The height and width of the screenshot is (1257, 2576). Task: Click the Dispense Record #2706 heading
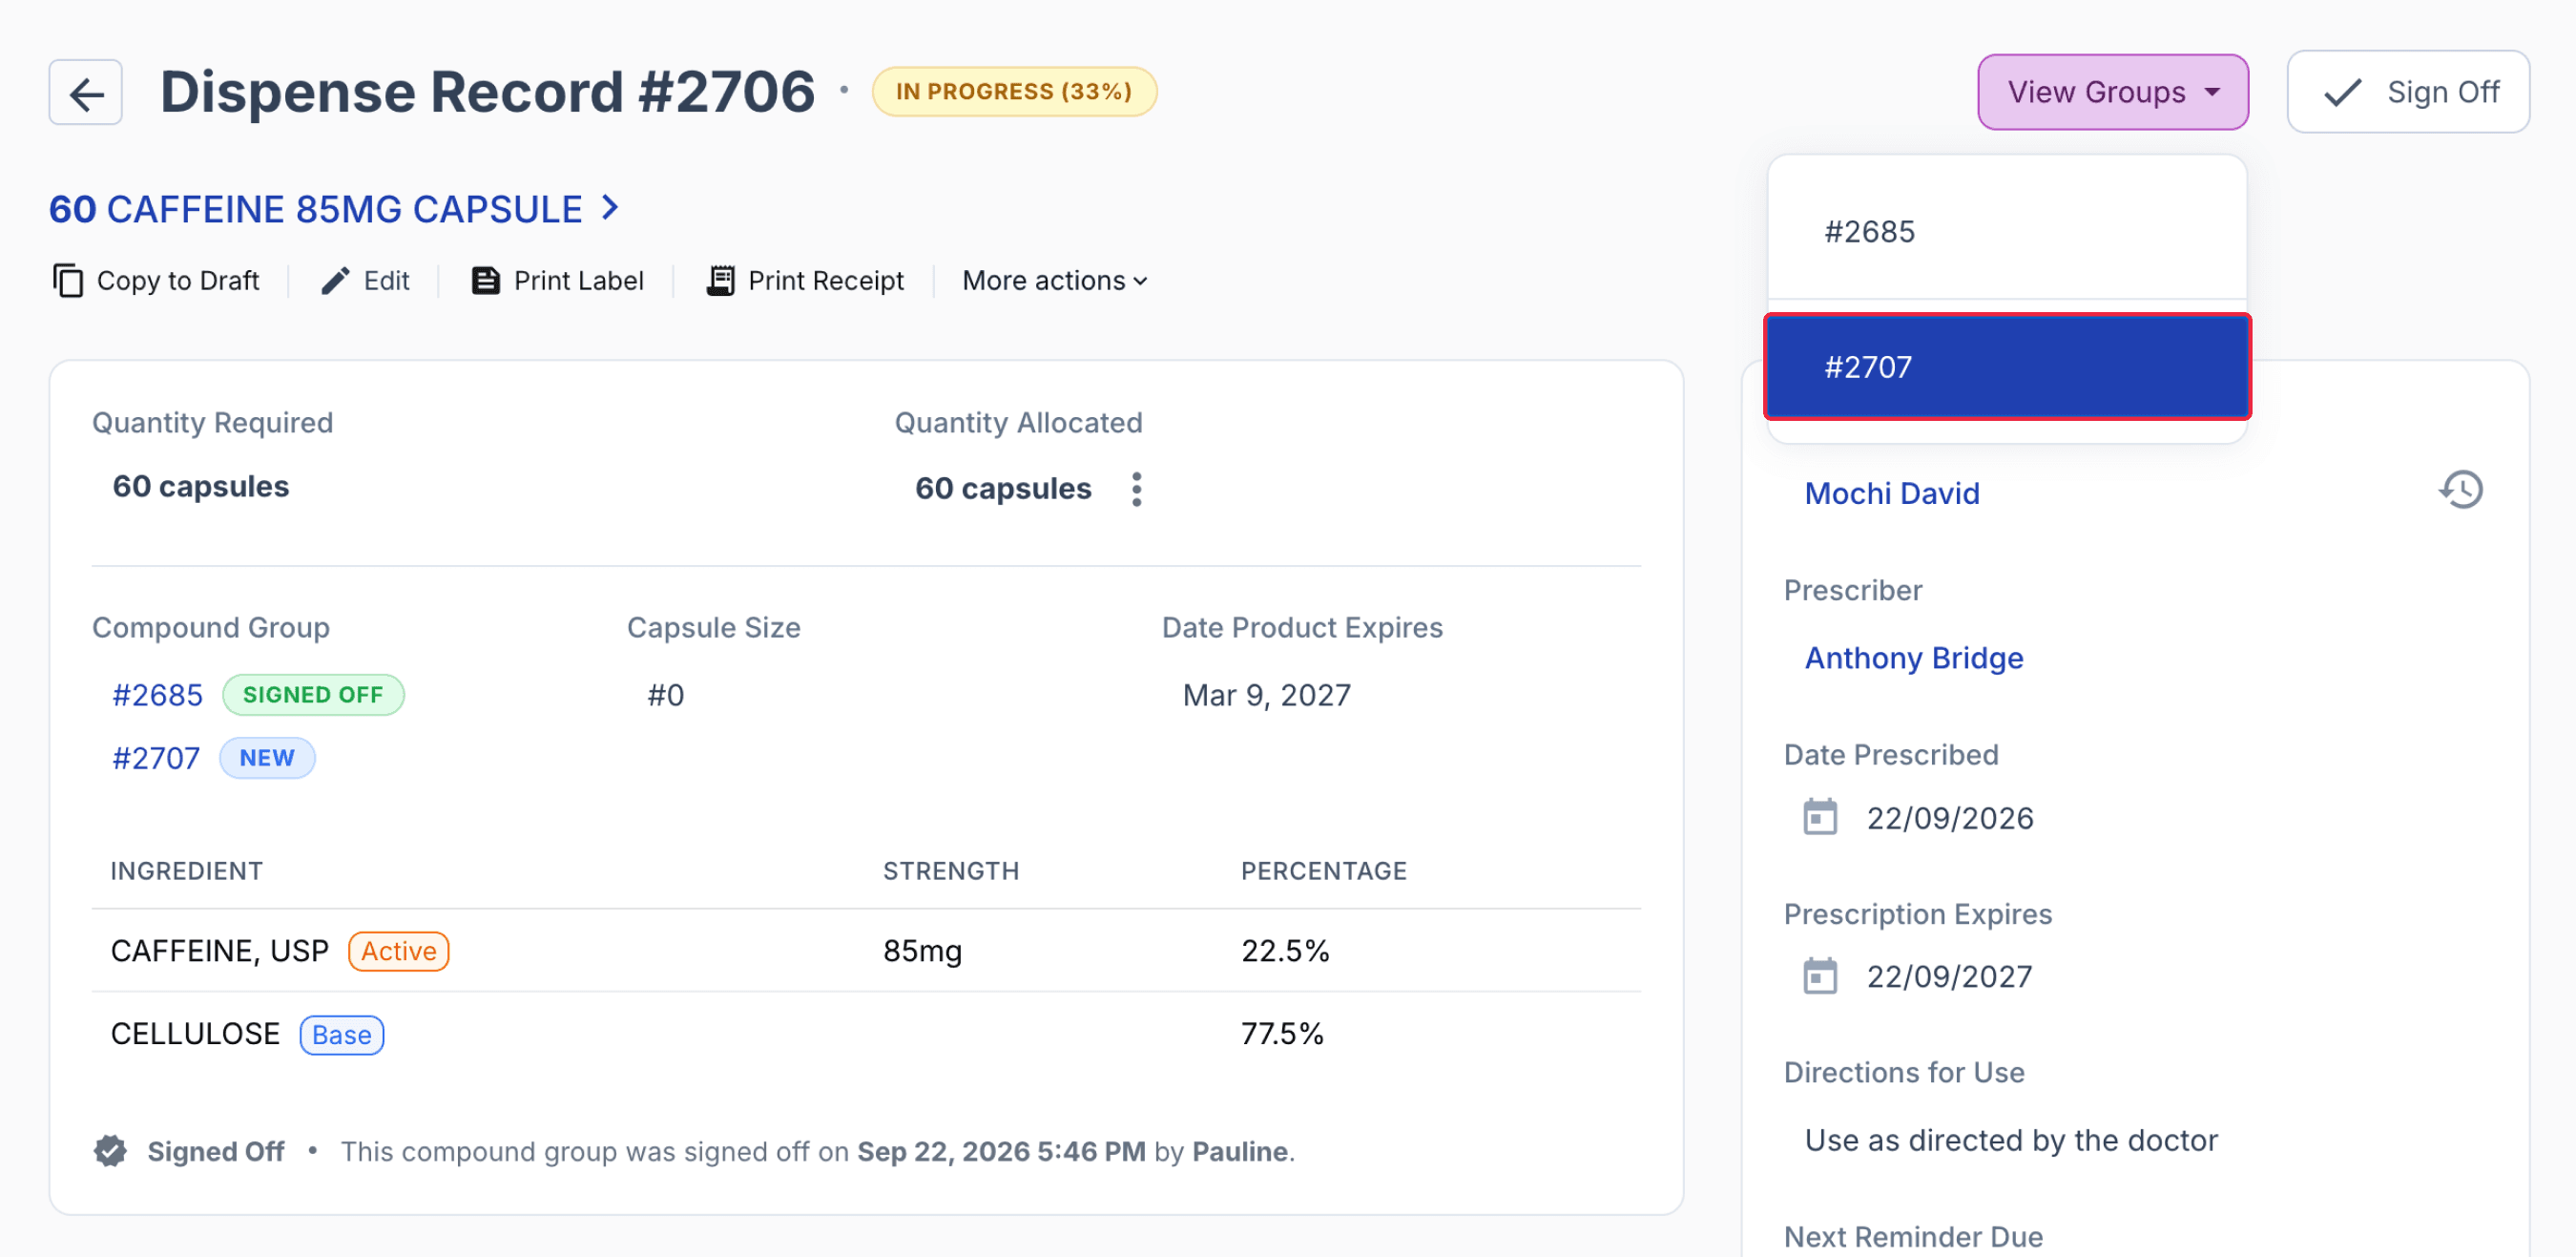[488, 92]
